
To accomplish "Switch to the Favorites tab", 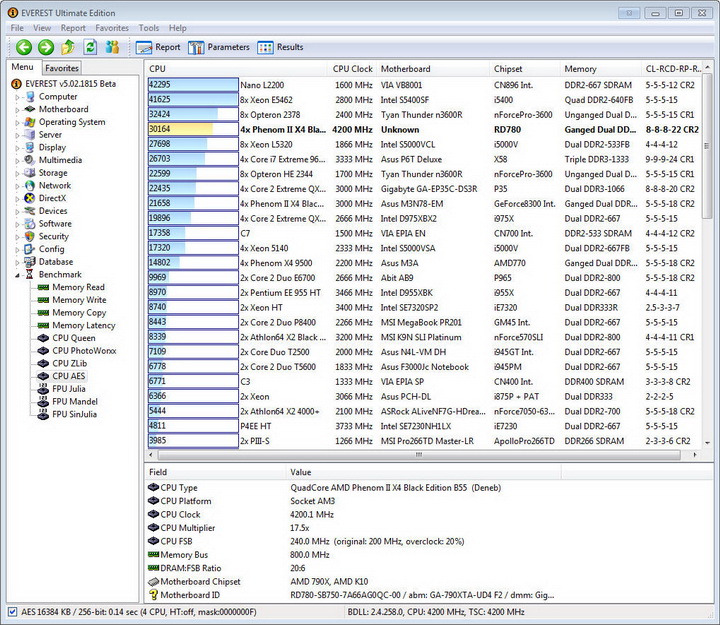I will coord(62,68).
